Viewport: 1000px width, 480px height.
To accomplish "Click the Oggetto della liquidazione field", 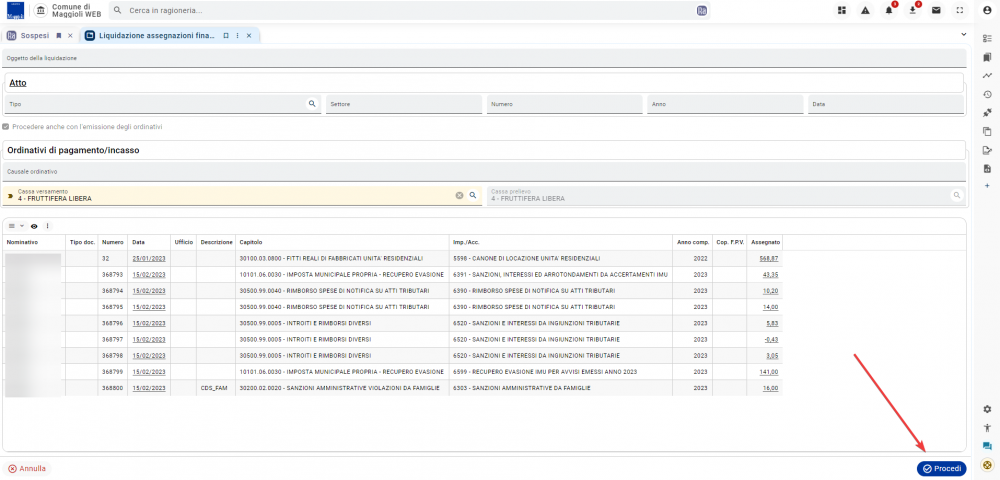I will tap(484, 58).
